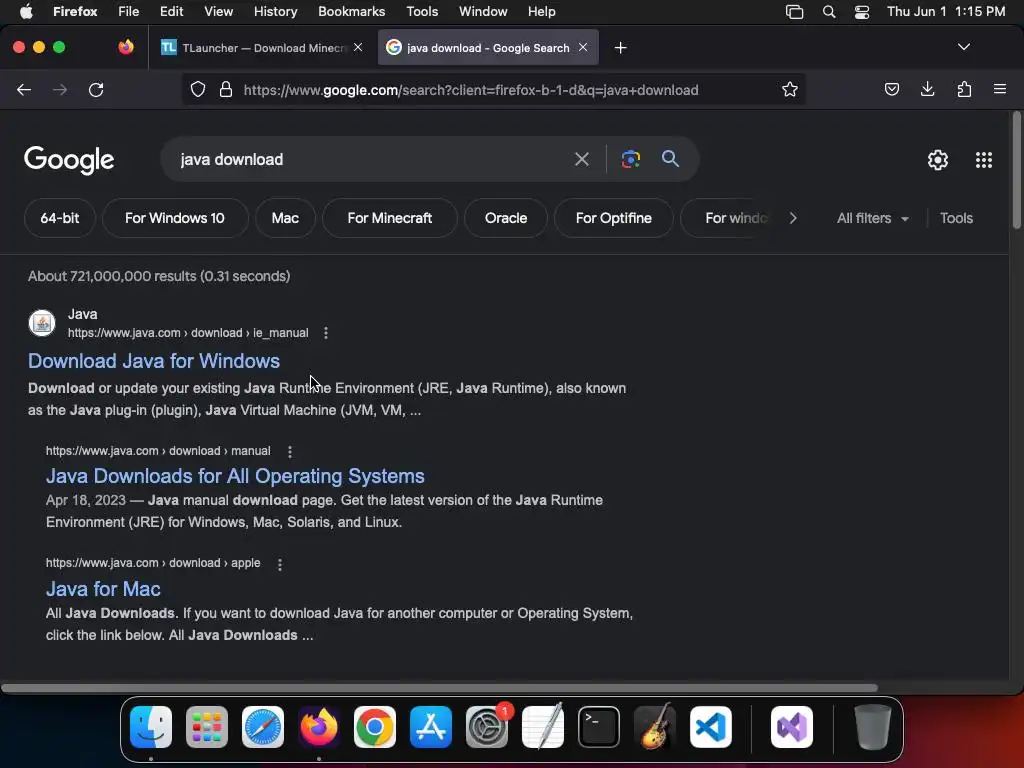The image size is (1024, 768).
Task: Open Spotlight search in menu bar
Action: [x=829, y=12]
